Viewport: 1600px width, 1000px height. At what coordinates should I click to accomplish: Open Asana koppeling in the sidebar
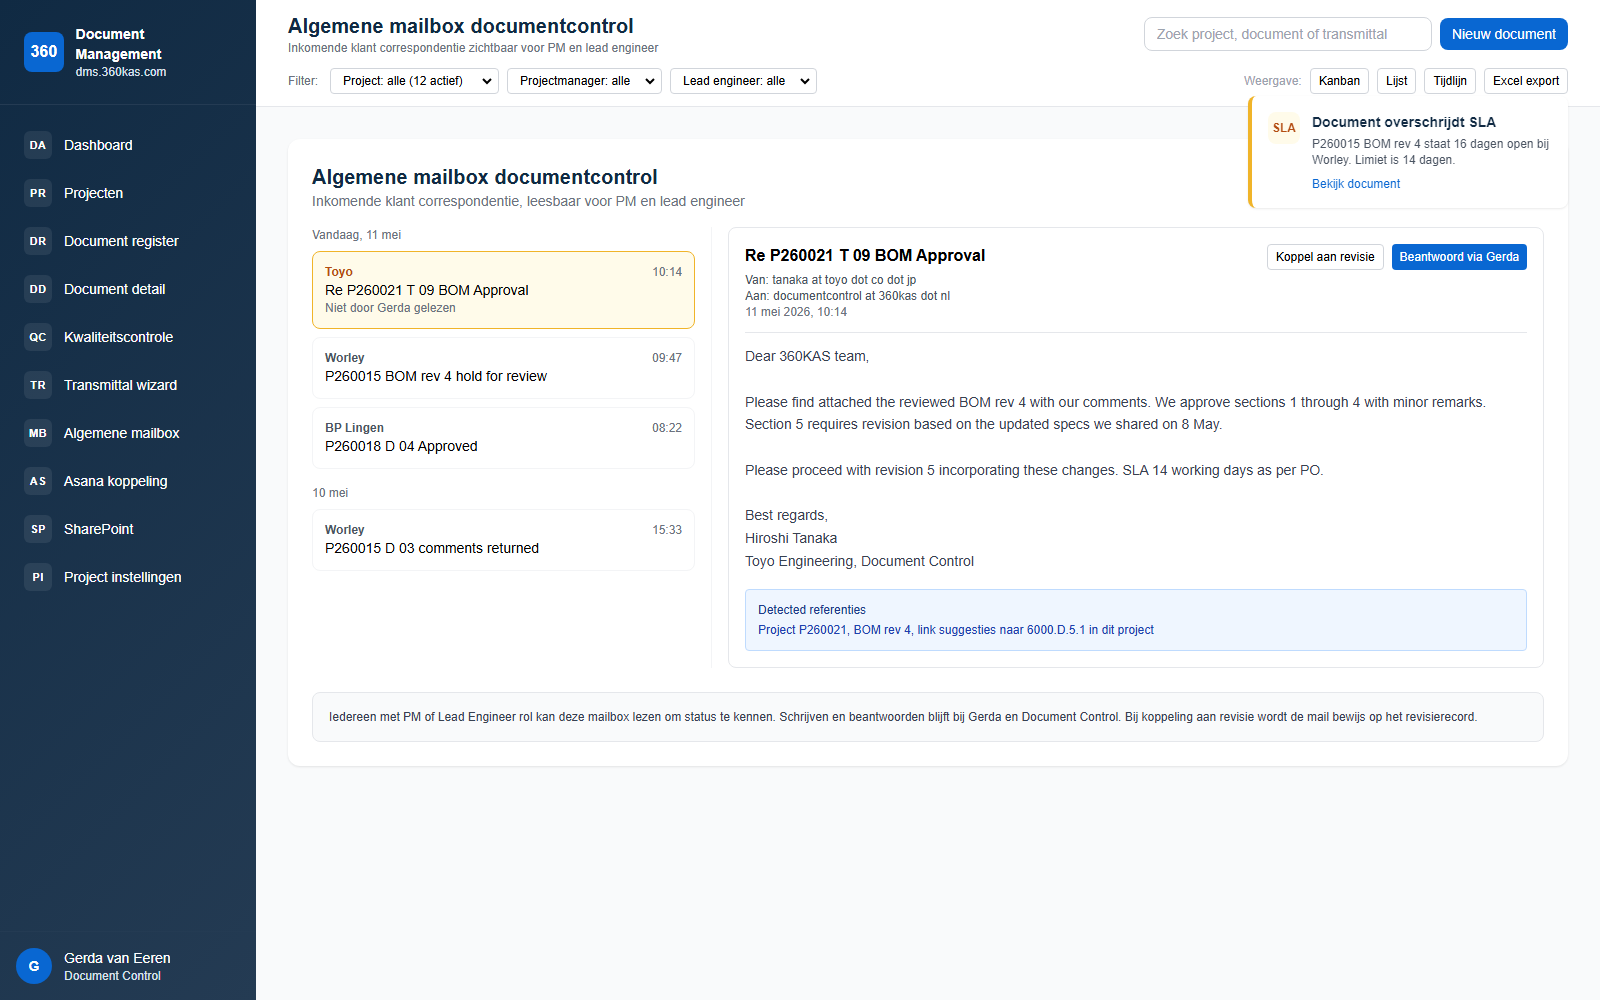128,481
